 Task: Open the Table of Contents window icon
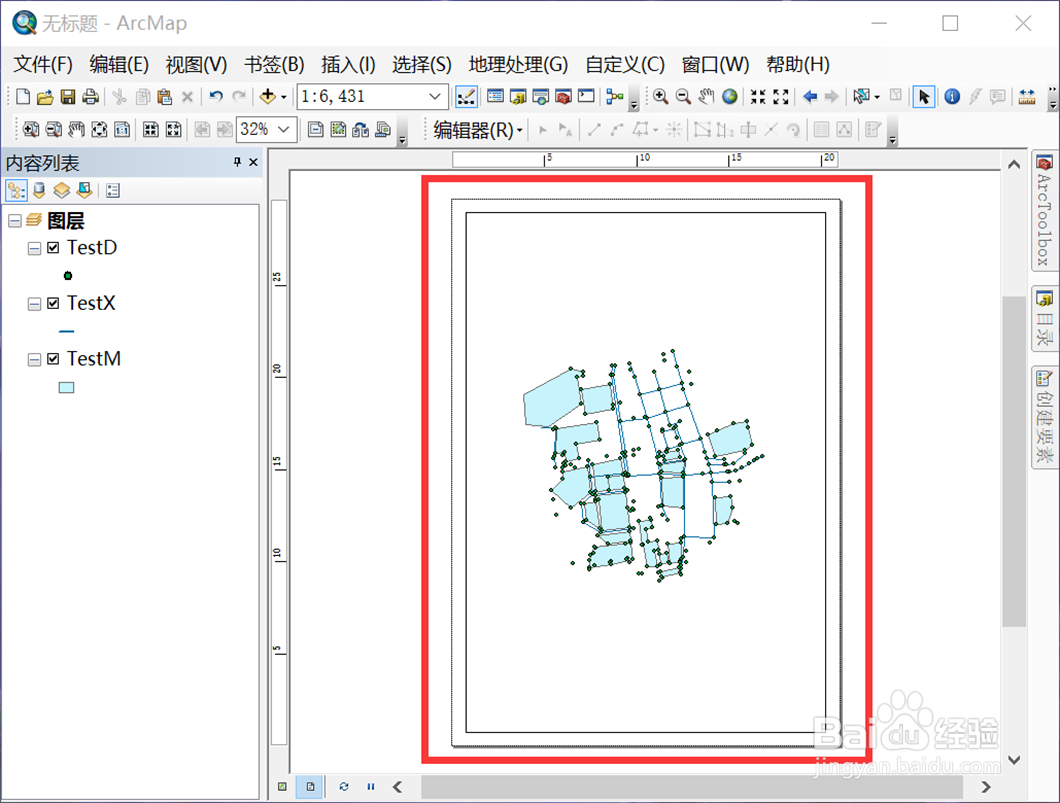pos(496,97)
